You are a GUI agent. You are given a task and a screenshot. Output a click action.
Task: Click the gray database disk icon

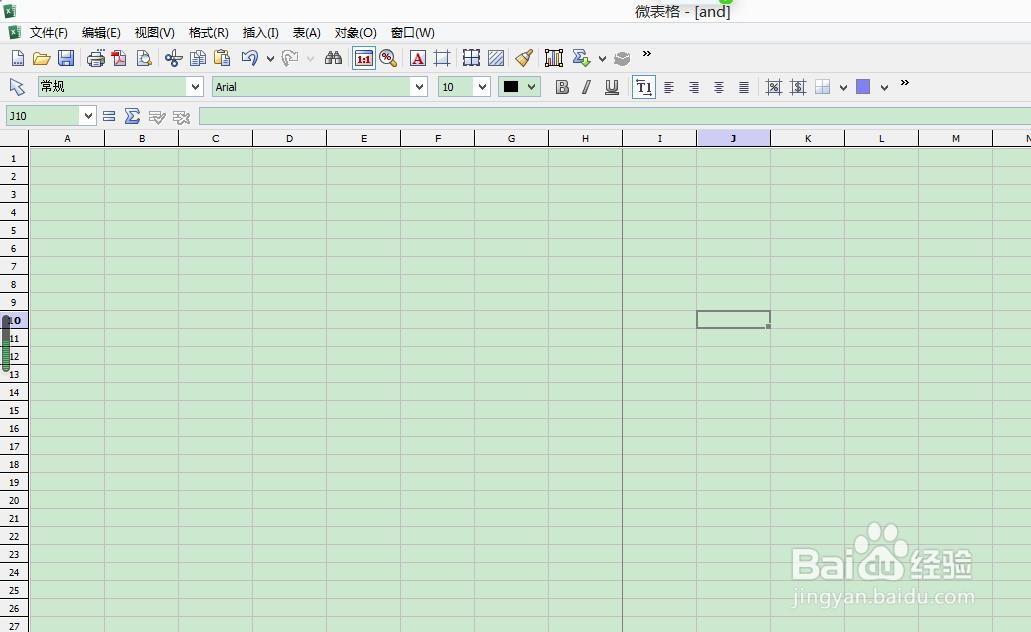click(622, 59)
